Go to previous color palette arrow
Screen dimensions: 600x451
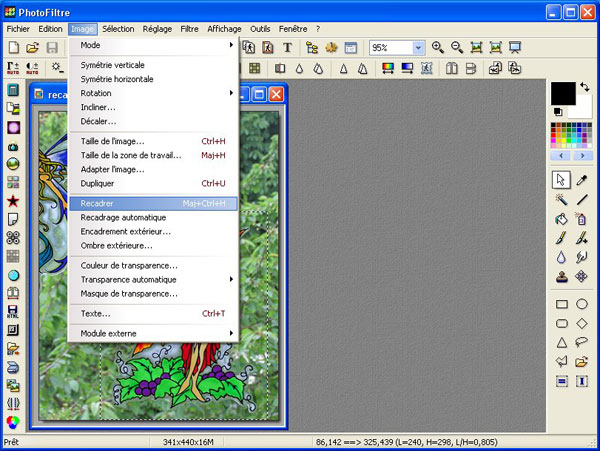561,156
